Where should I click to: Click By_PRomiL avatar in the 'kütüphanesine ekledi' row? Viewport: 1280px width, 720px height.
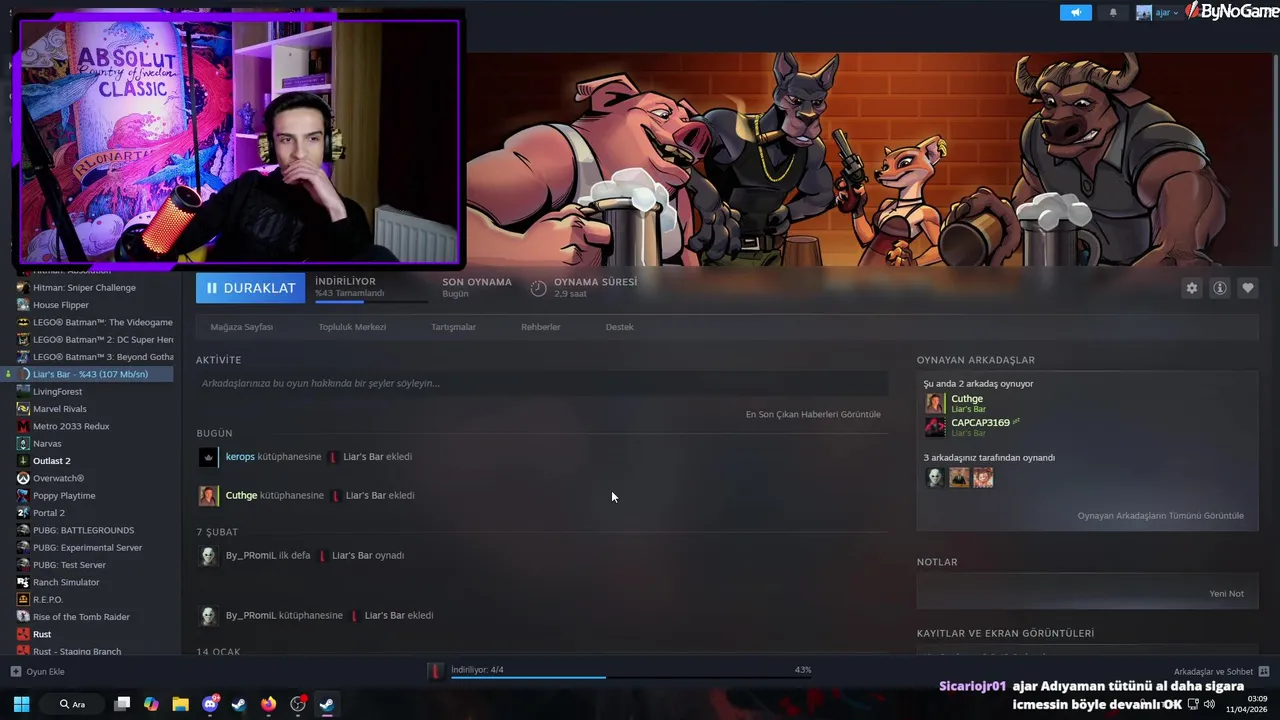(208, 616)
